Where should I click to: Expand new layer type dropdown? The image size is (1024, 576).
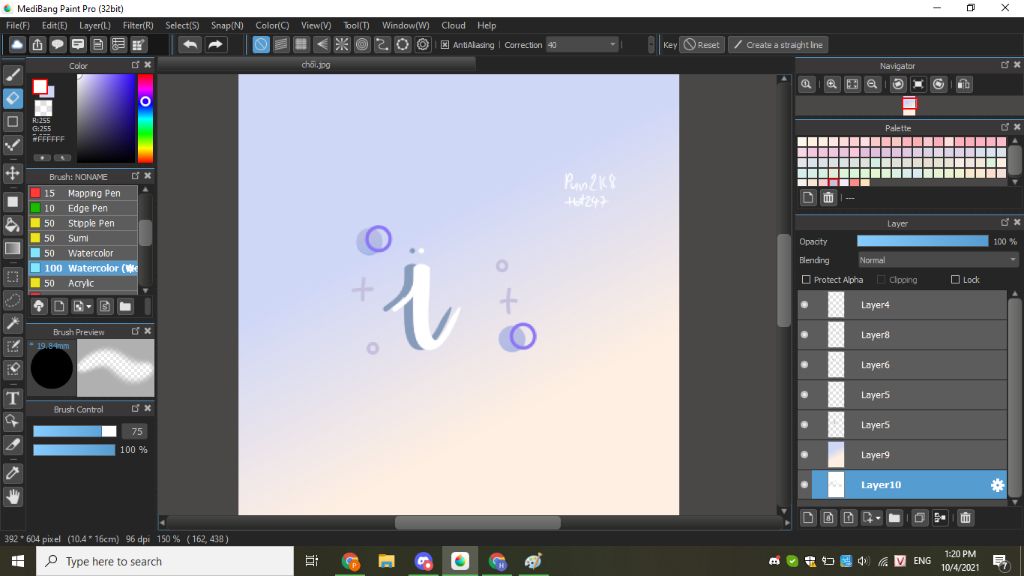(878, 518)
